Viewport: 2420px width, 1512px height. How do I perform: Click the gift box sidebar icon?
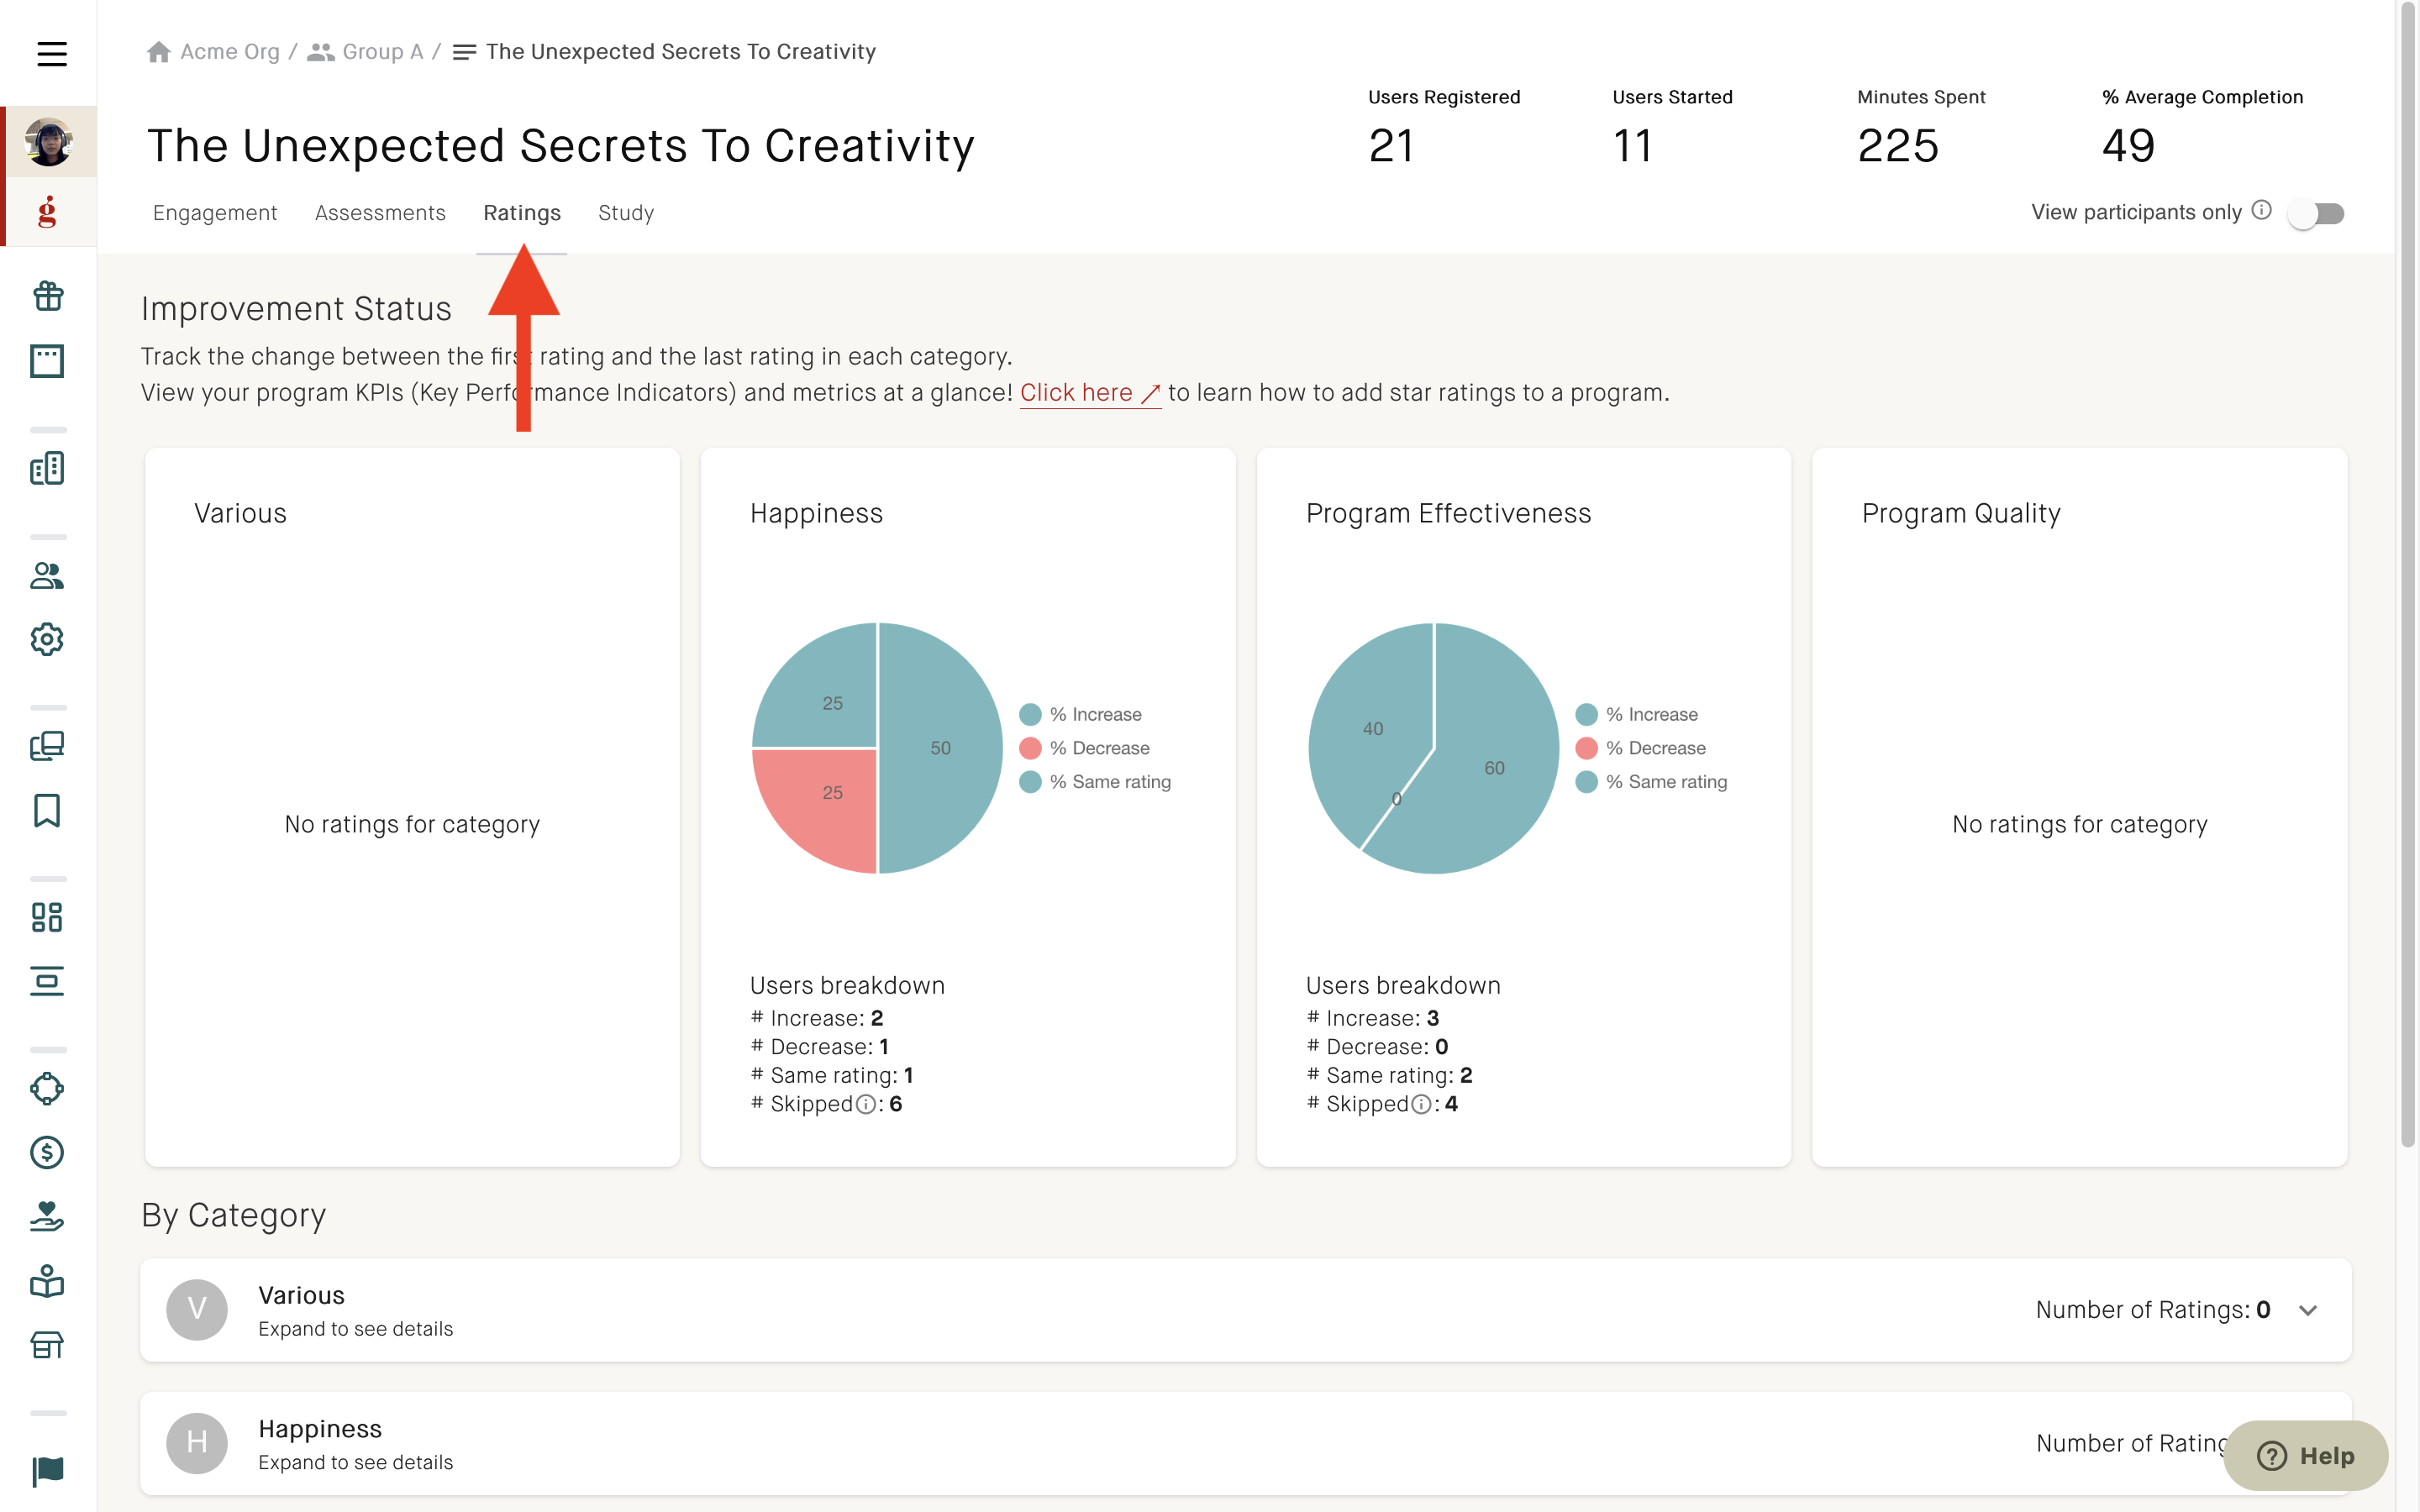point(48,296)
